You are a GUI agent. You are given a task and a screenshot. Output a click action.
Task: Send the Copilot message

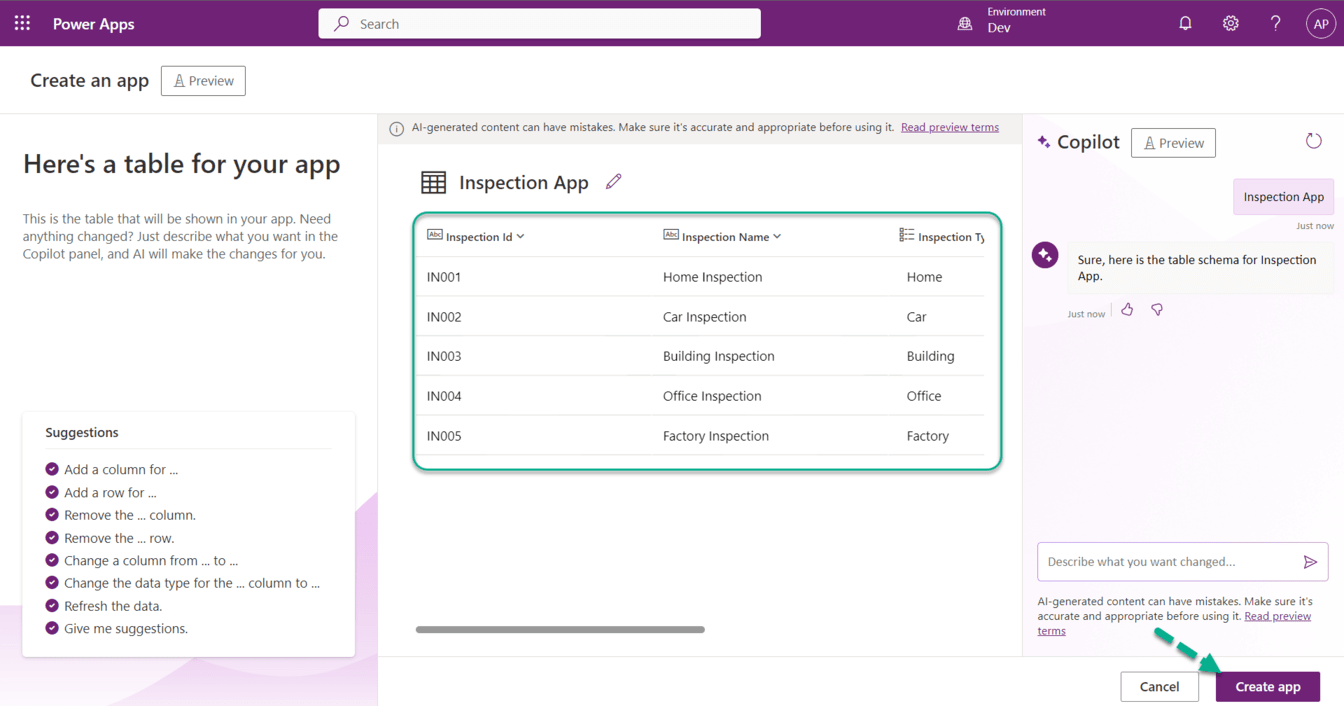pyautogui.click(x=1310, y=562)
